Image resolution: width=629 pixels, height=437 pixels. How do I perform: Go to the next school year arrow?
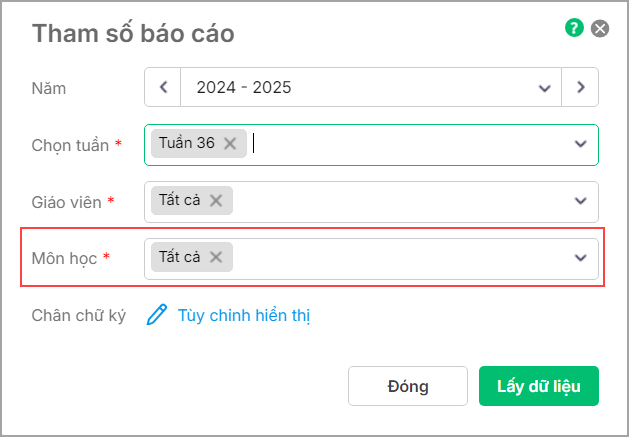(580, 87)
